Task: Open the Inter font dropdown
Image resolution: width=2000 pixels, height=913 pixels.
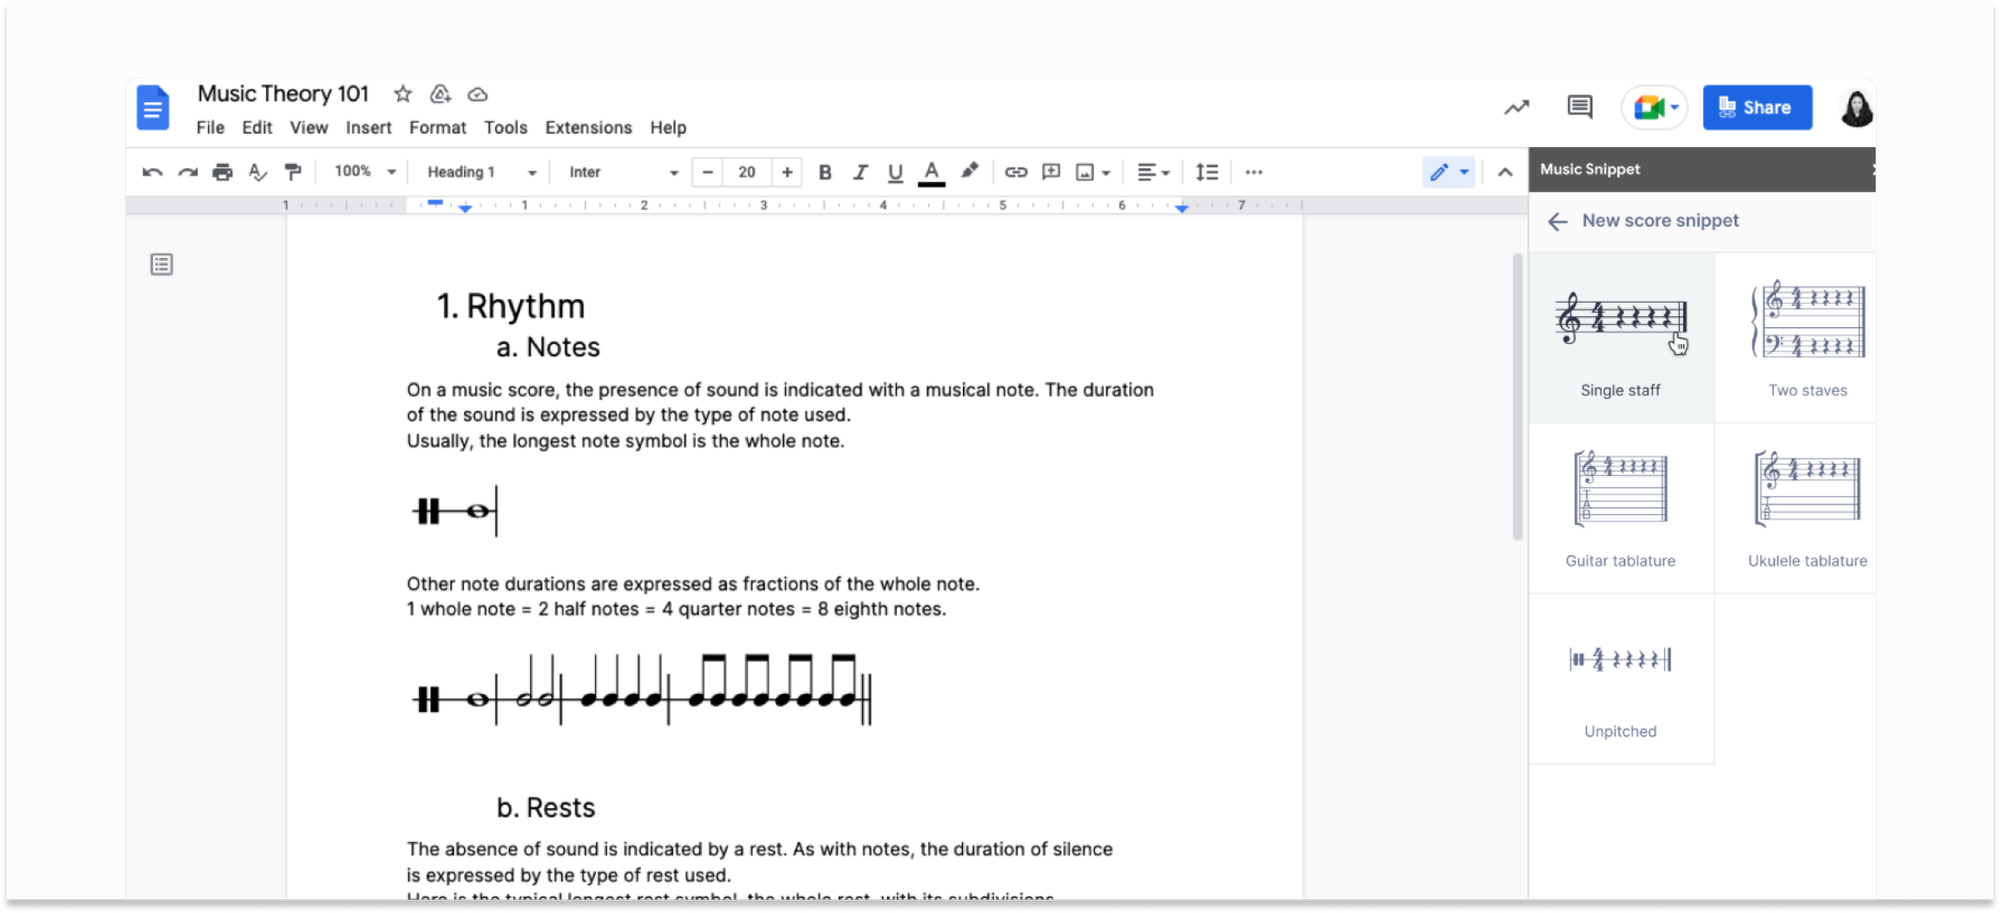Action: pyautogui.click(x=622, y=172)
